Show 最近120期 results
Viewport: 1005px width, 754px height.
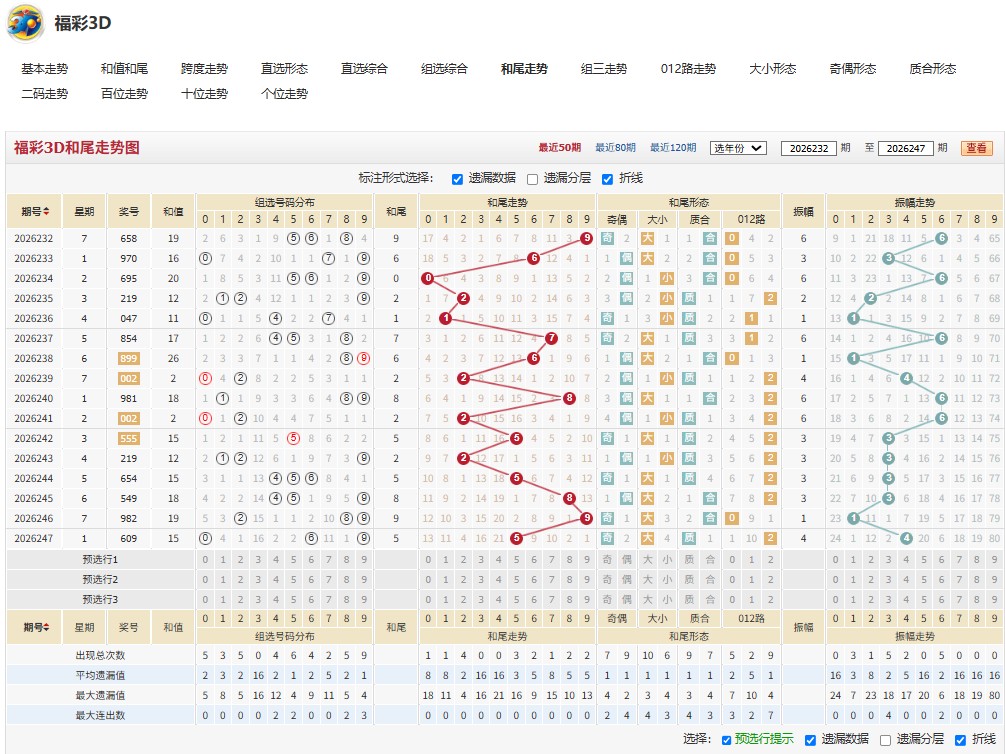pos(673,147)
